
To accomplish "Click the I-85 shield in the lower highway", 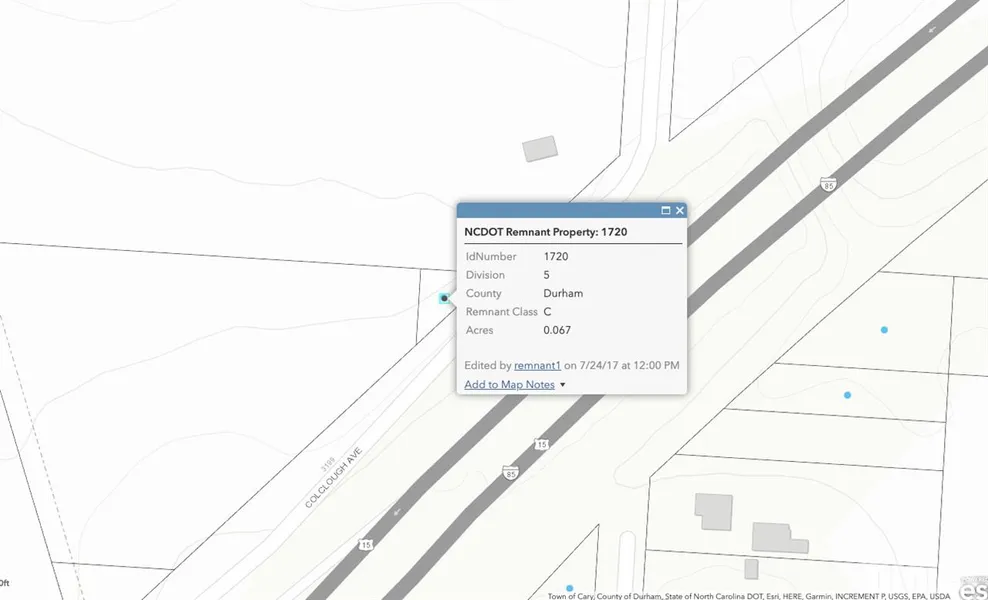I will [512, 473].
